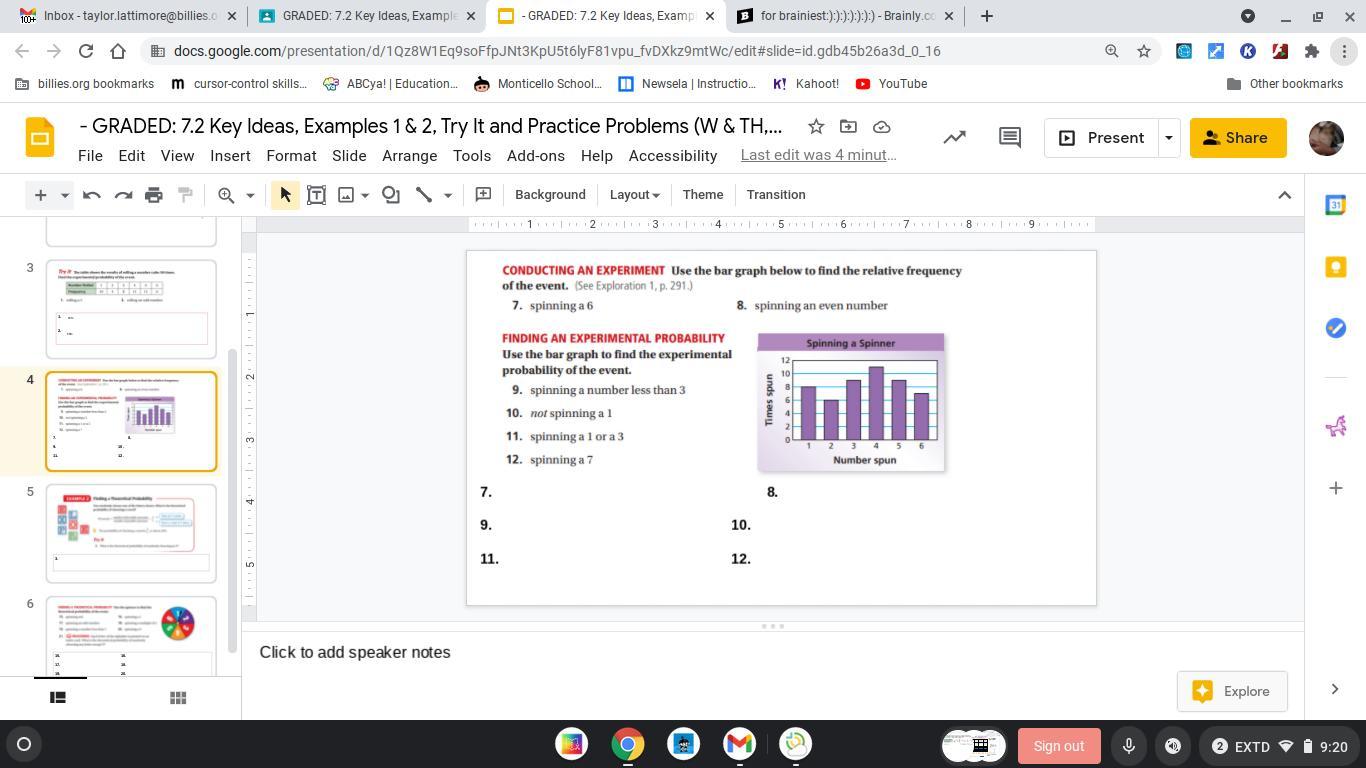Switch to grid view of slides
The image size is (1366, 768).
178,698
